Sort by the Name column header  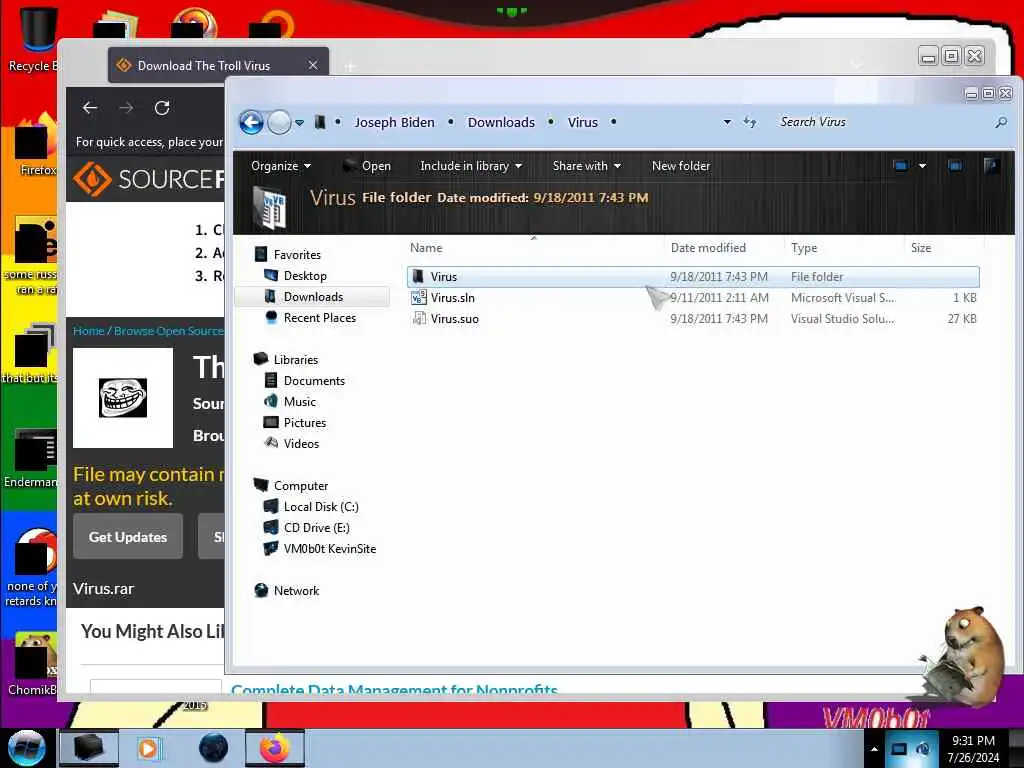pos(534,248)
